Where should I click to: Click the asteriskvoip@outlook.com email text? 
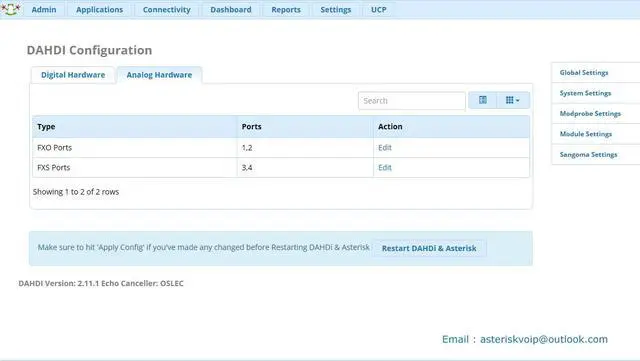click(544, 339)
